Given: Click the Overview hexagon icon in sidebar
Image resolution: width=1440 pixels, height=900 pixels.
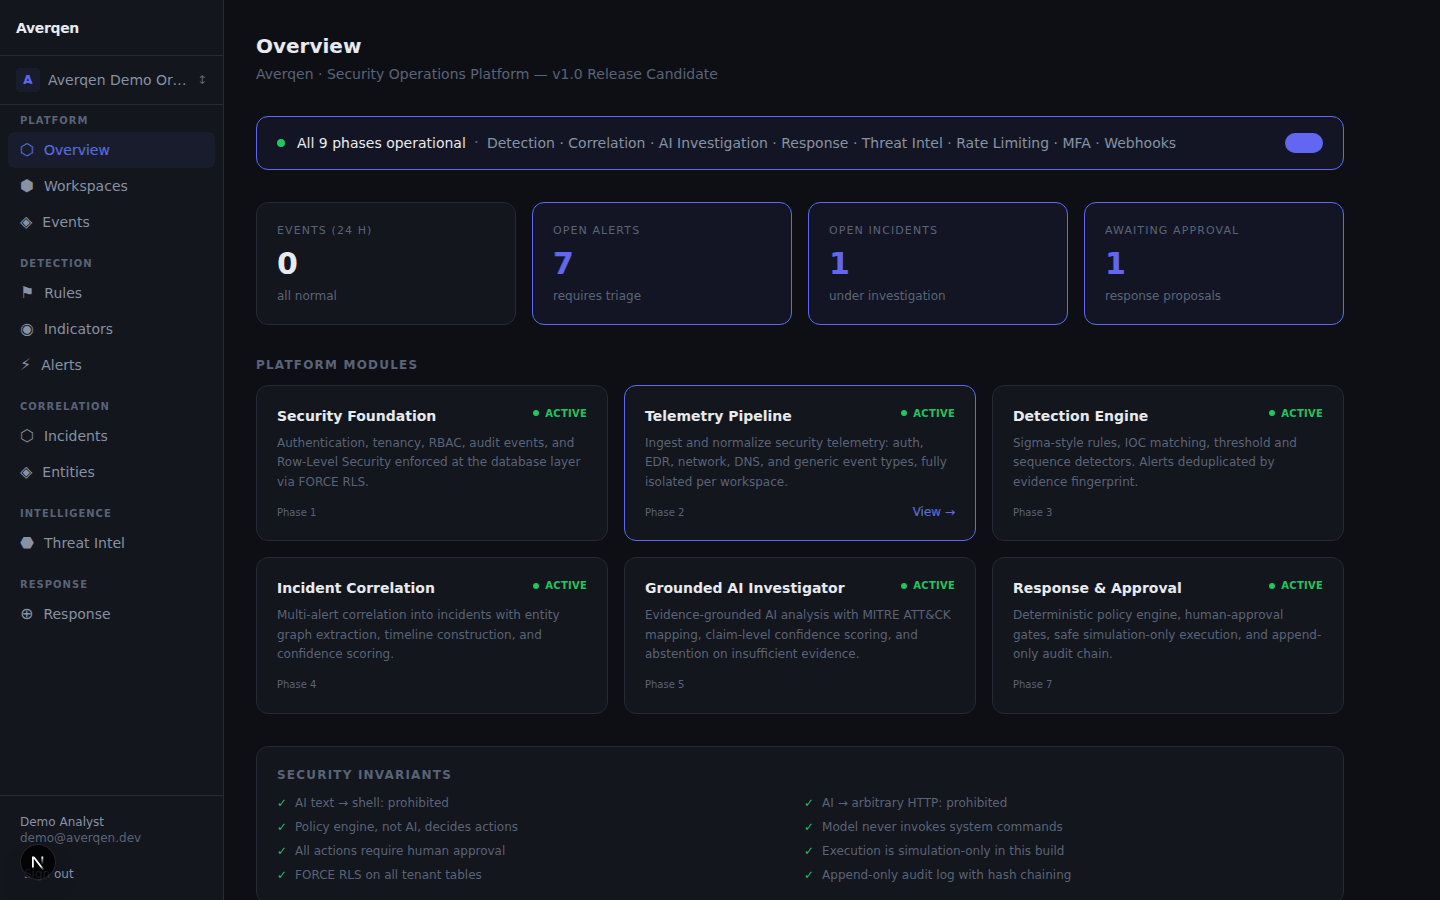Looking at the screenshot, I should 27,150.
